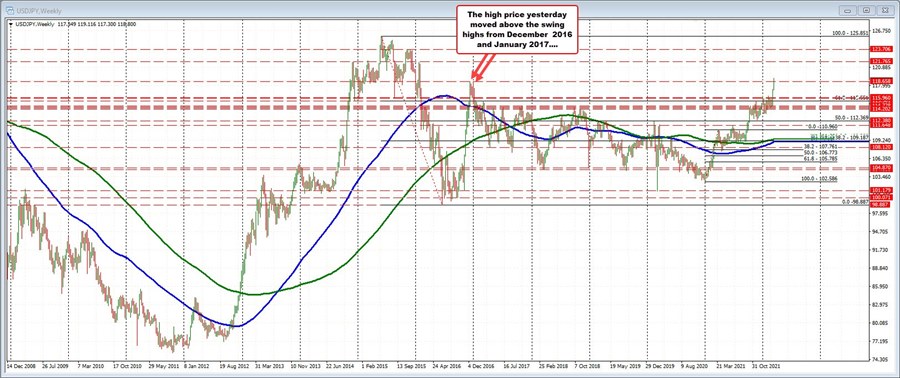Screen dimensions: 900x378
Task: Click the 29 Dec 2019 date label
Action: coord(660,365)
